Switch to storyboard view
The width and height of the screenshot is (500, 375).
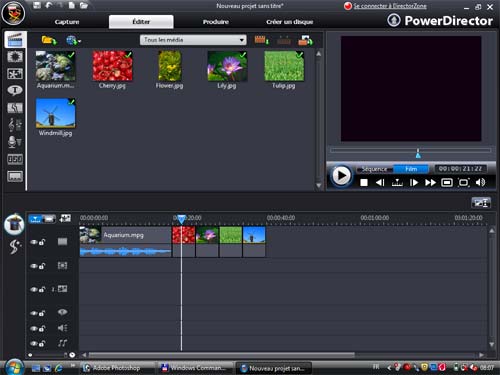click(49, 219)
